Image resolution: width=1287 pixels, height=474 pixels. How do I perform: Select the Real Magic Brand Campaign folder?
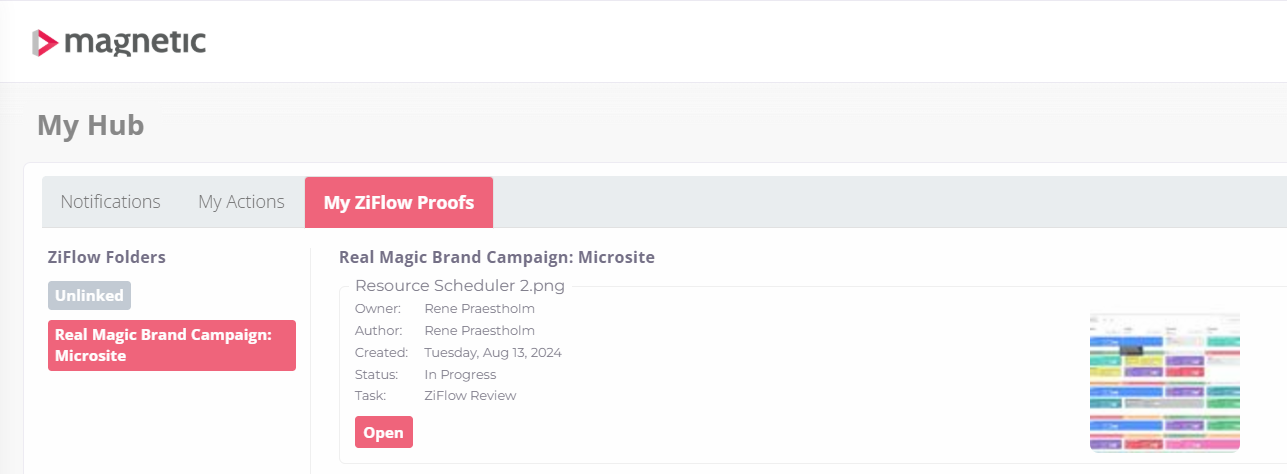171,345
